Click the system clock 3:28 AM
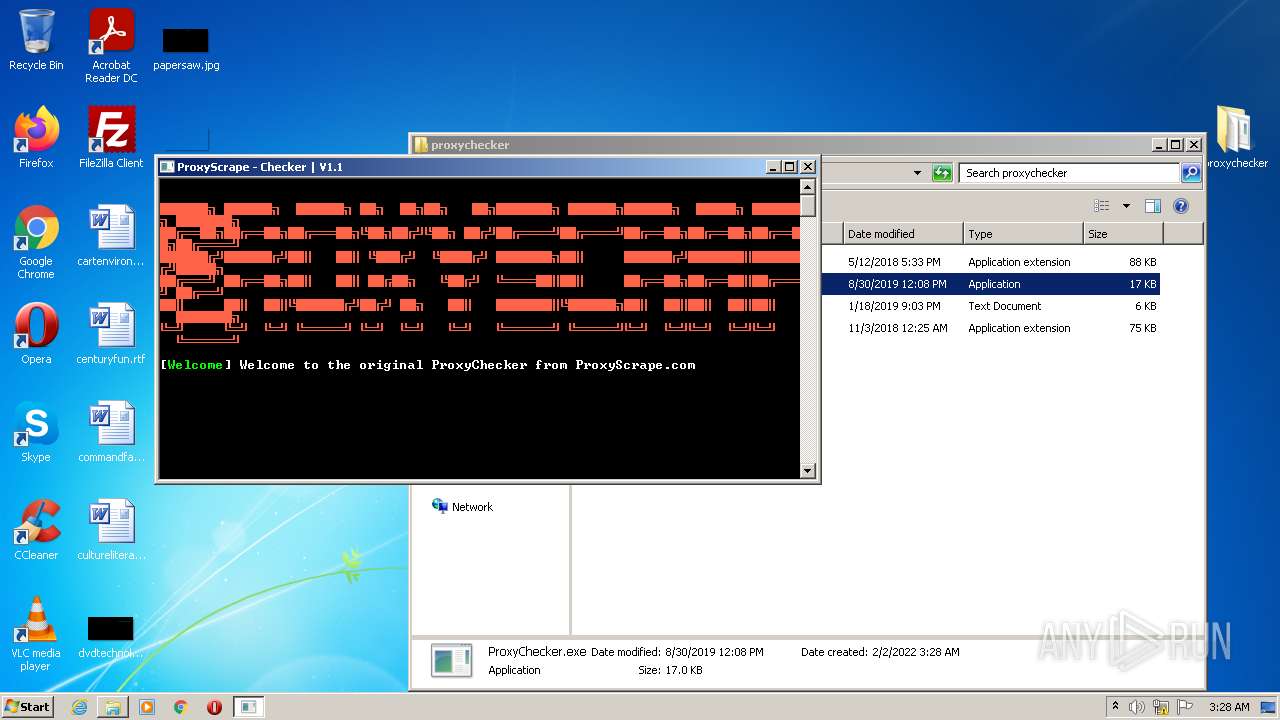Screen dimensions: 1280x720 point(1229,707)
